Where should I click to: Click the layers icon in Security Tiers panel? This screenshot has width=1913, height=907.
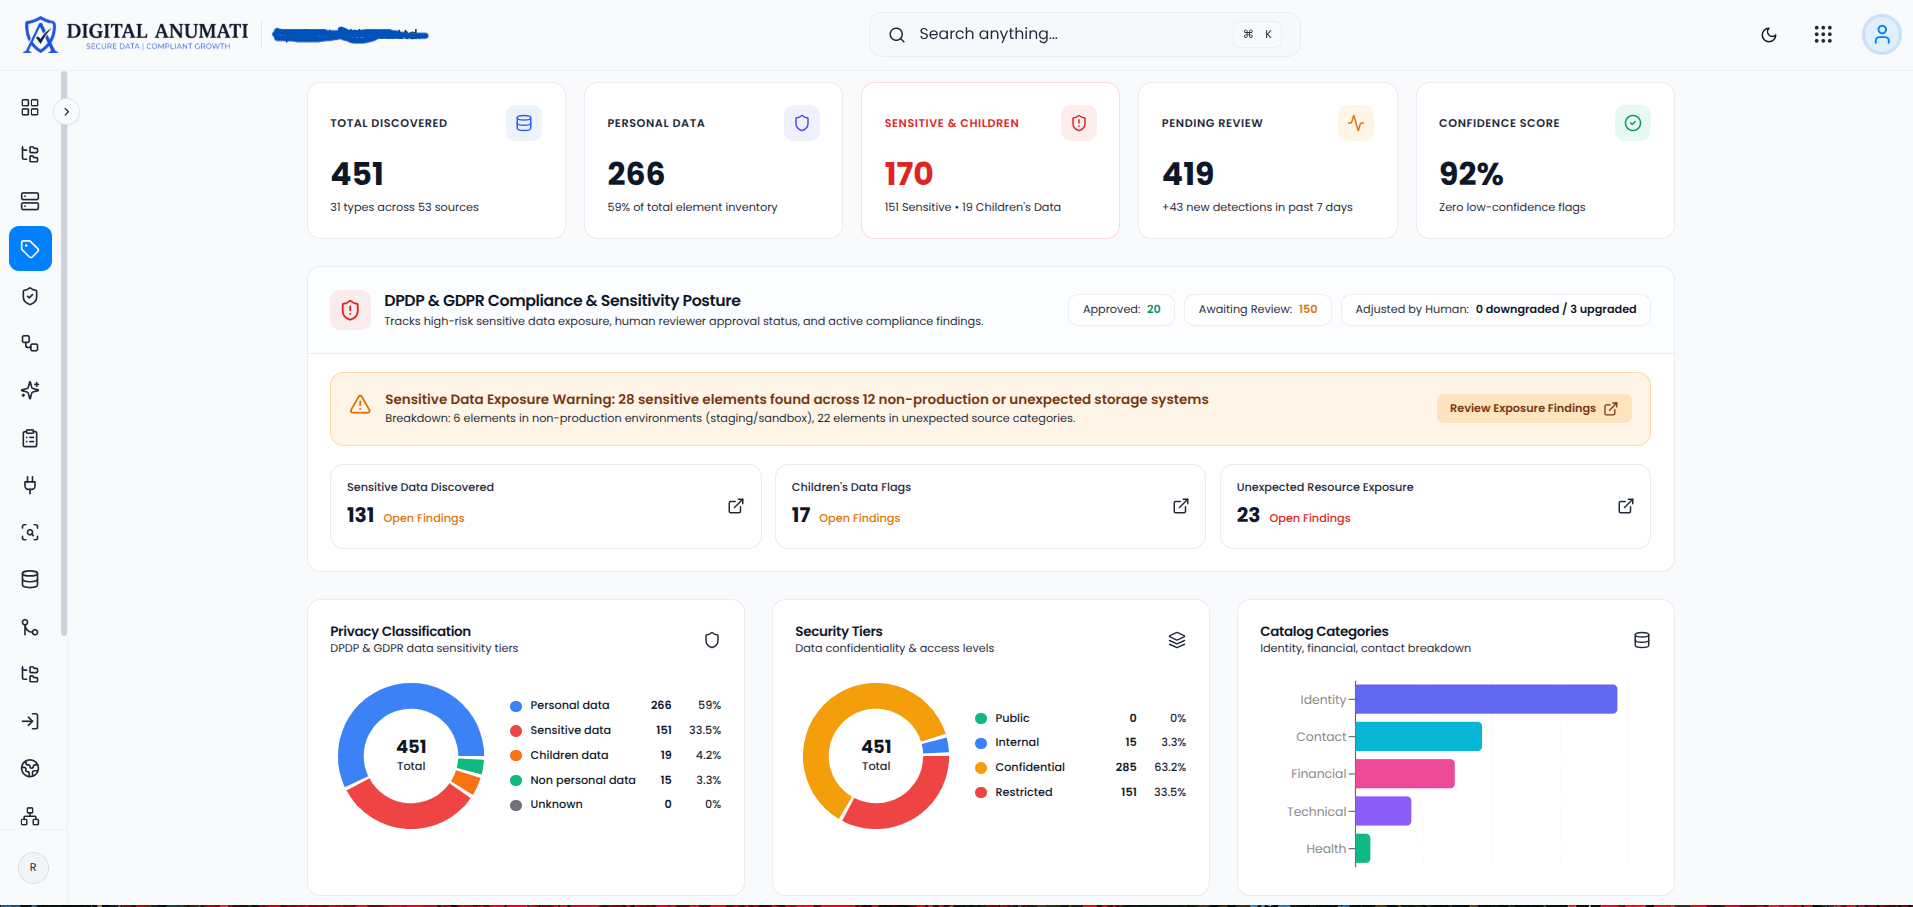[x=1177, y=640]
